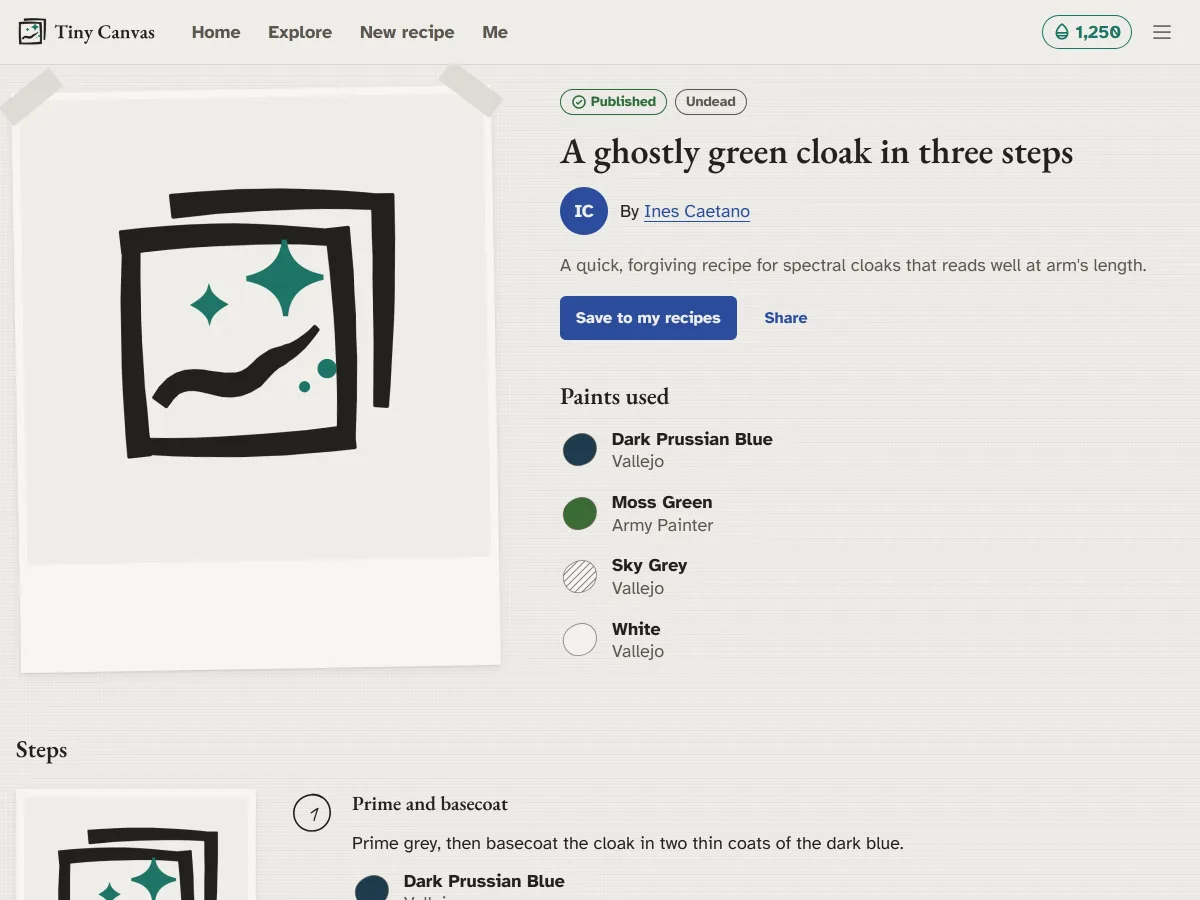This screenshot has width=1200, height=900.
Task: Click 'Dark Prussian Blue' label in step 1
Action: [x=484, y=881]
